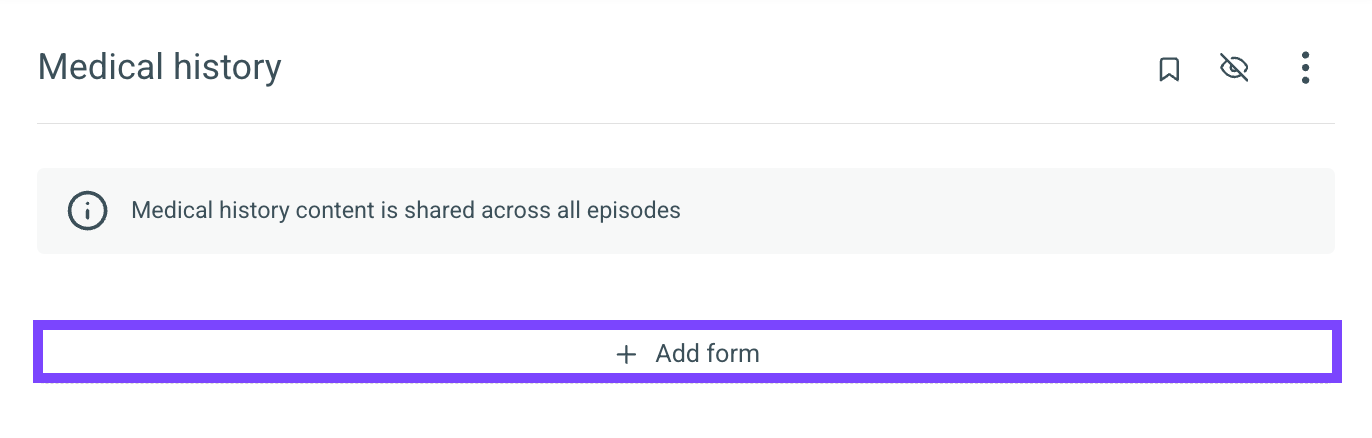Select the Medical history heading
Screen dimensions: 1372x438
[x=160, y=68]
